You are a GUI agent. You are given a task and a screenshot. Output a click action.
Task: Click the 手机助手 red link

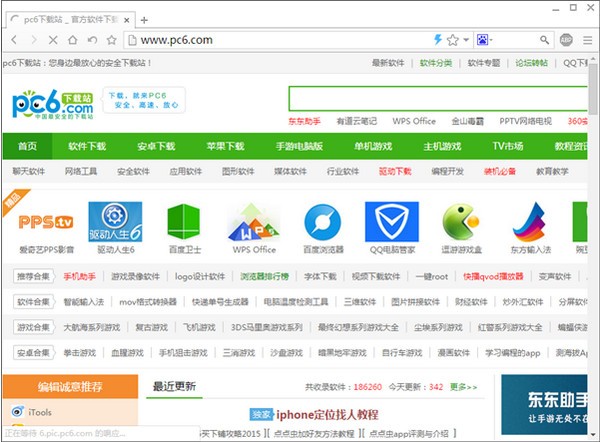pos(80,275)
